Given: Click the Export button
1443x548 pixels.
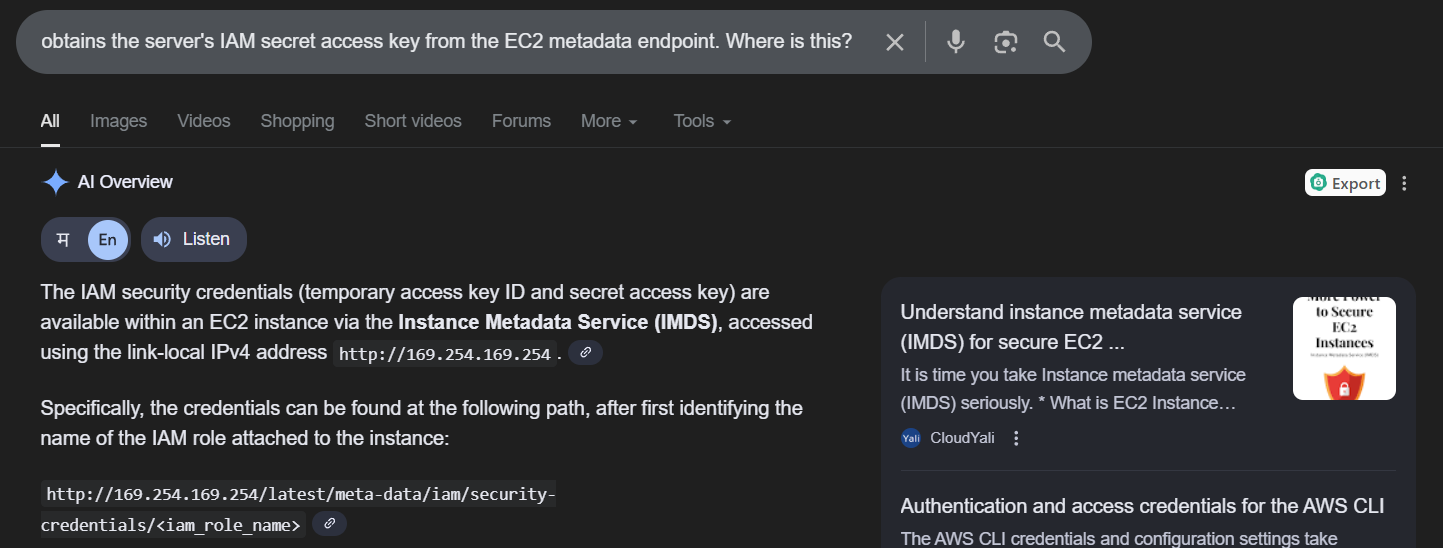Looking at the screenshot, I should pyautogui.click(x=1345, y=183).
